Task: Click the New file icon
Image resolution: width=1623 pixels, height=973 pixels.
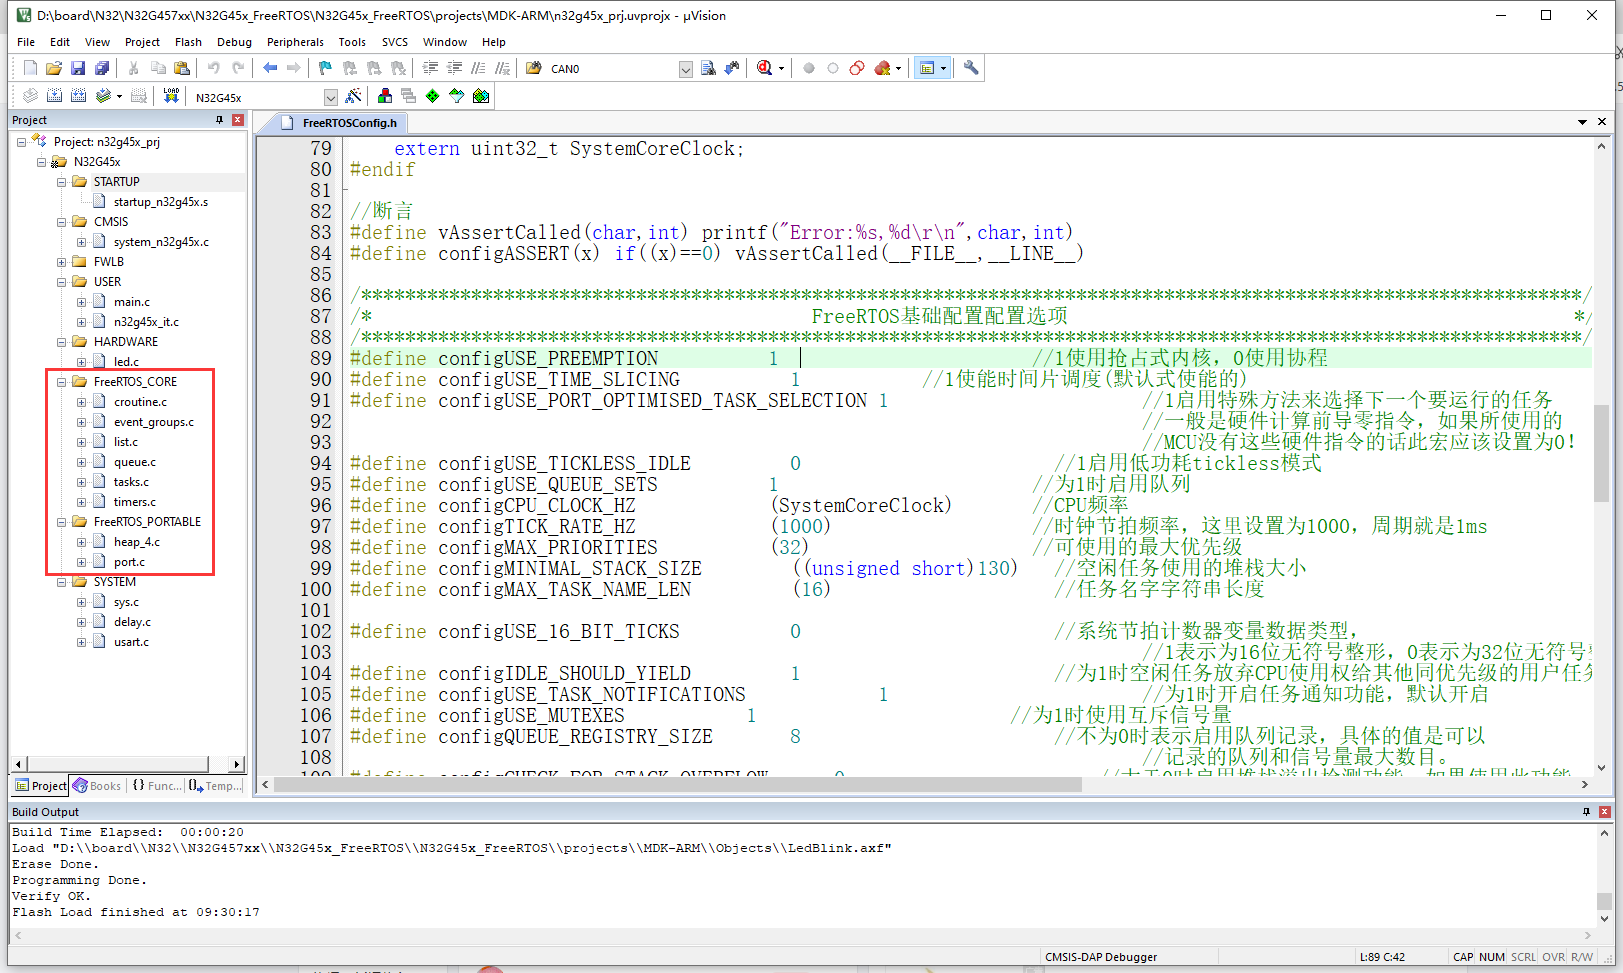Action: (30, 68)
